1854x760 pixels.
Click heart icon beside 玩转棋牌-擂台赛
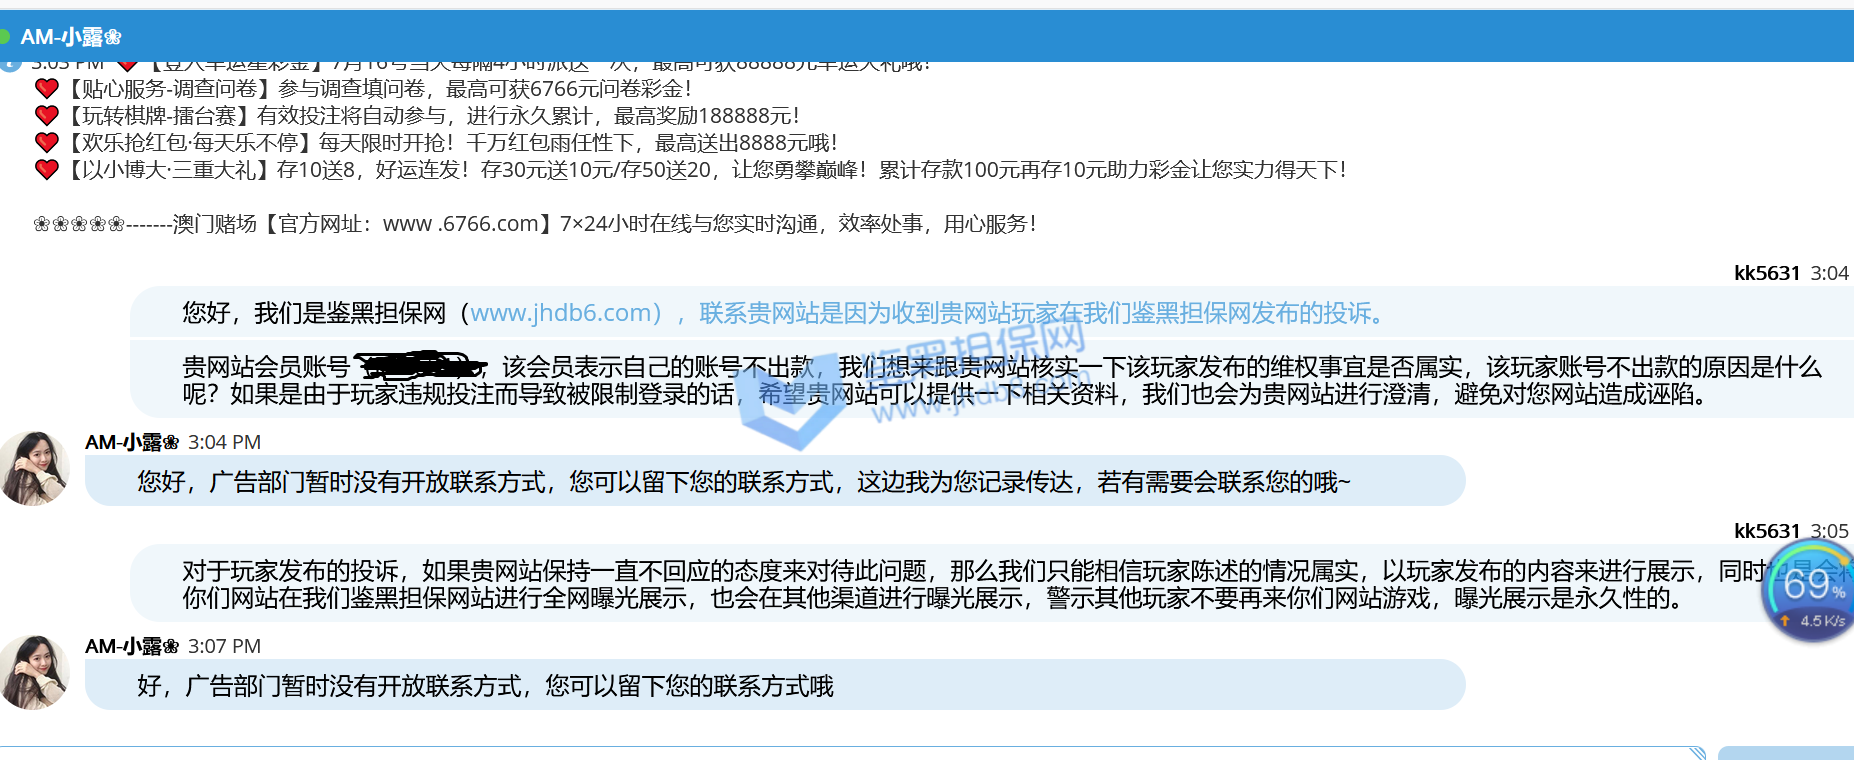tap(47, 116)
